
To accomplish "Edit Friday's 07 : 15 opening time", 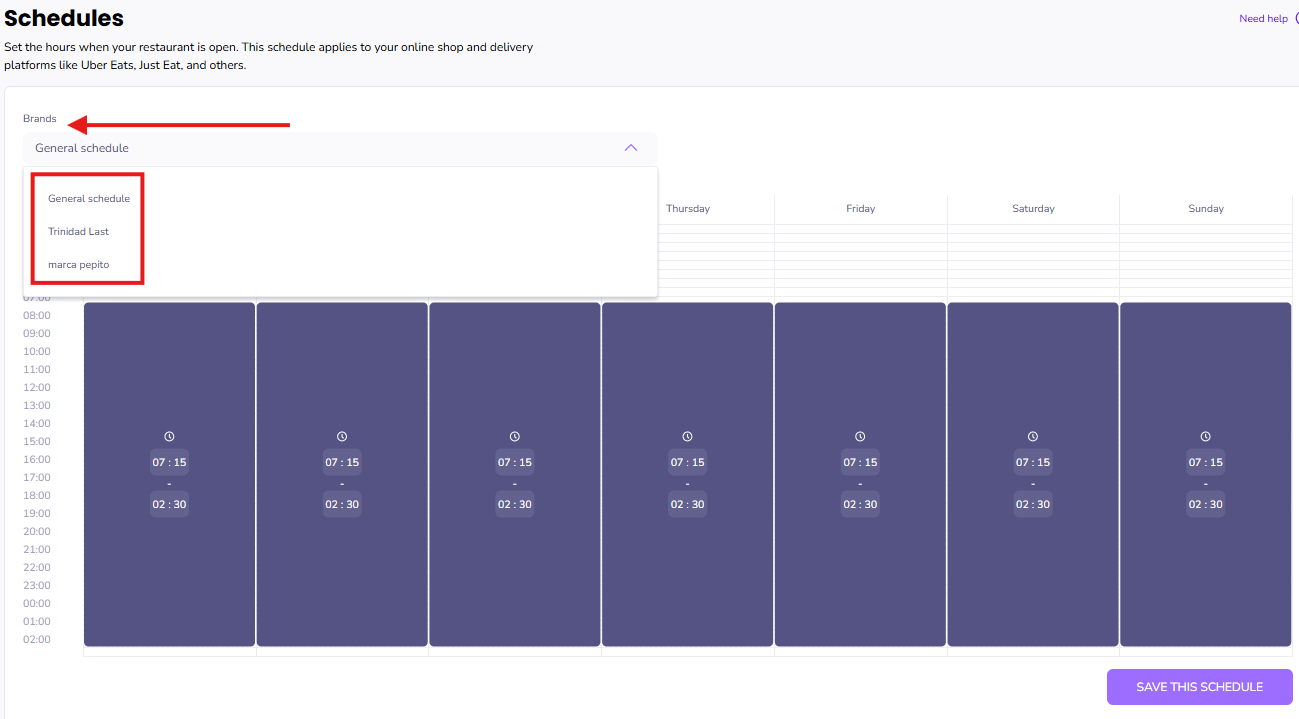I will [x=860, y=462].
